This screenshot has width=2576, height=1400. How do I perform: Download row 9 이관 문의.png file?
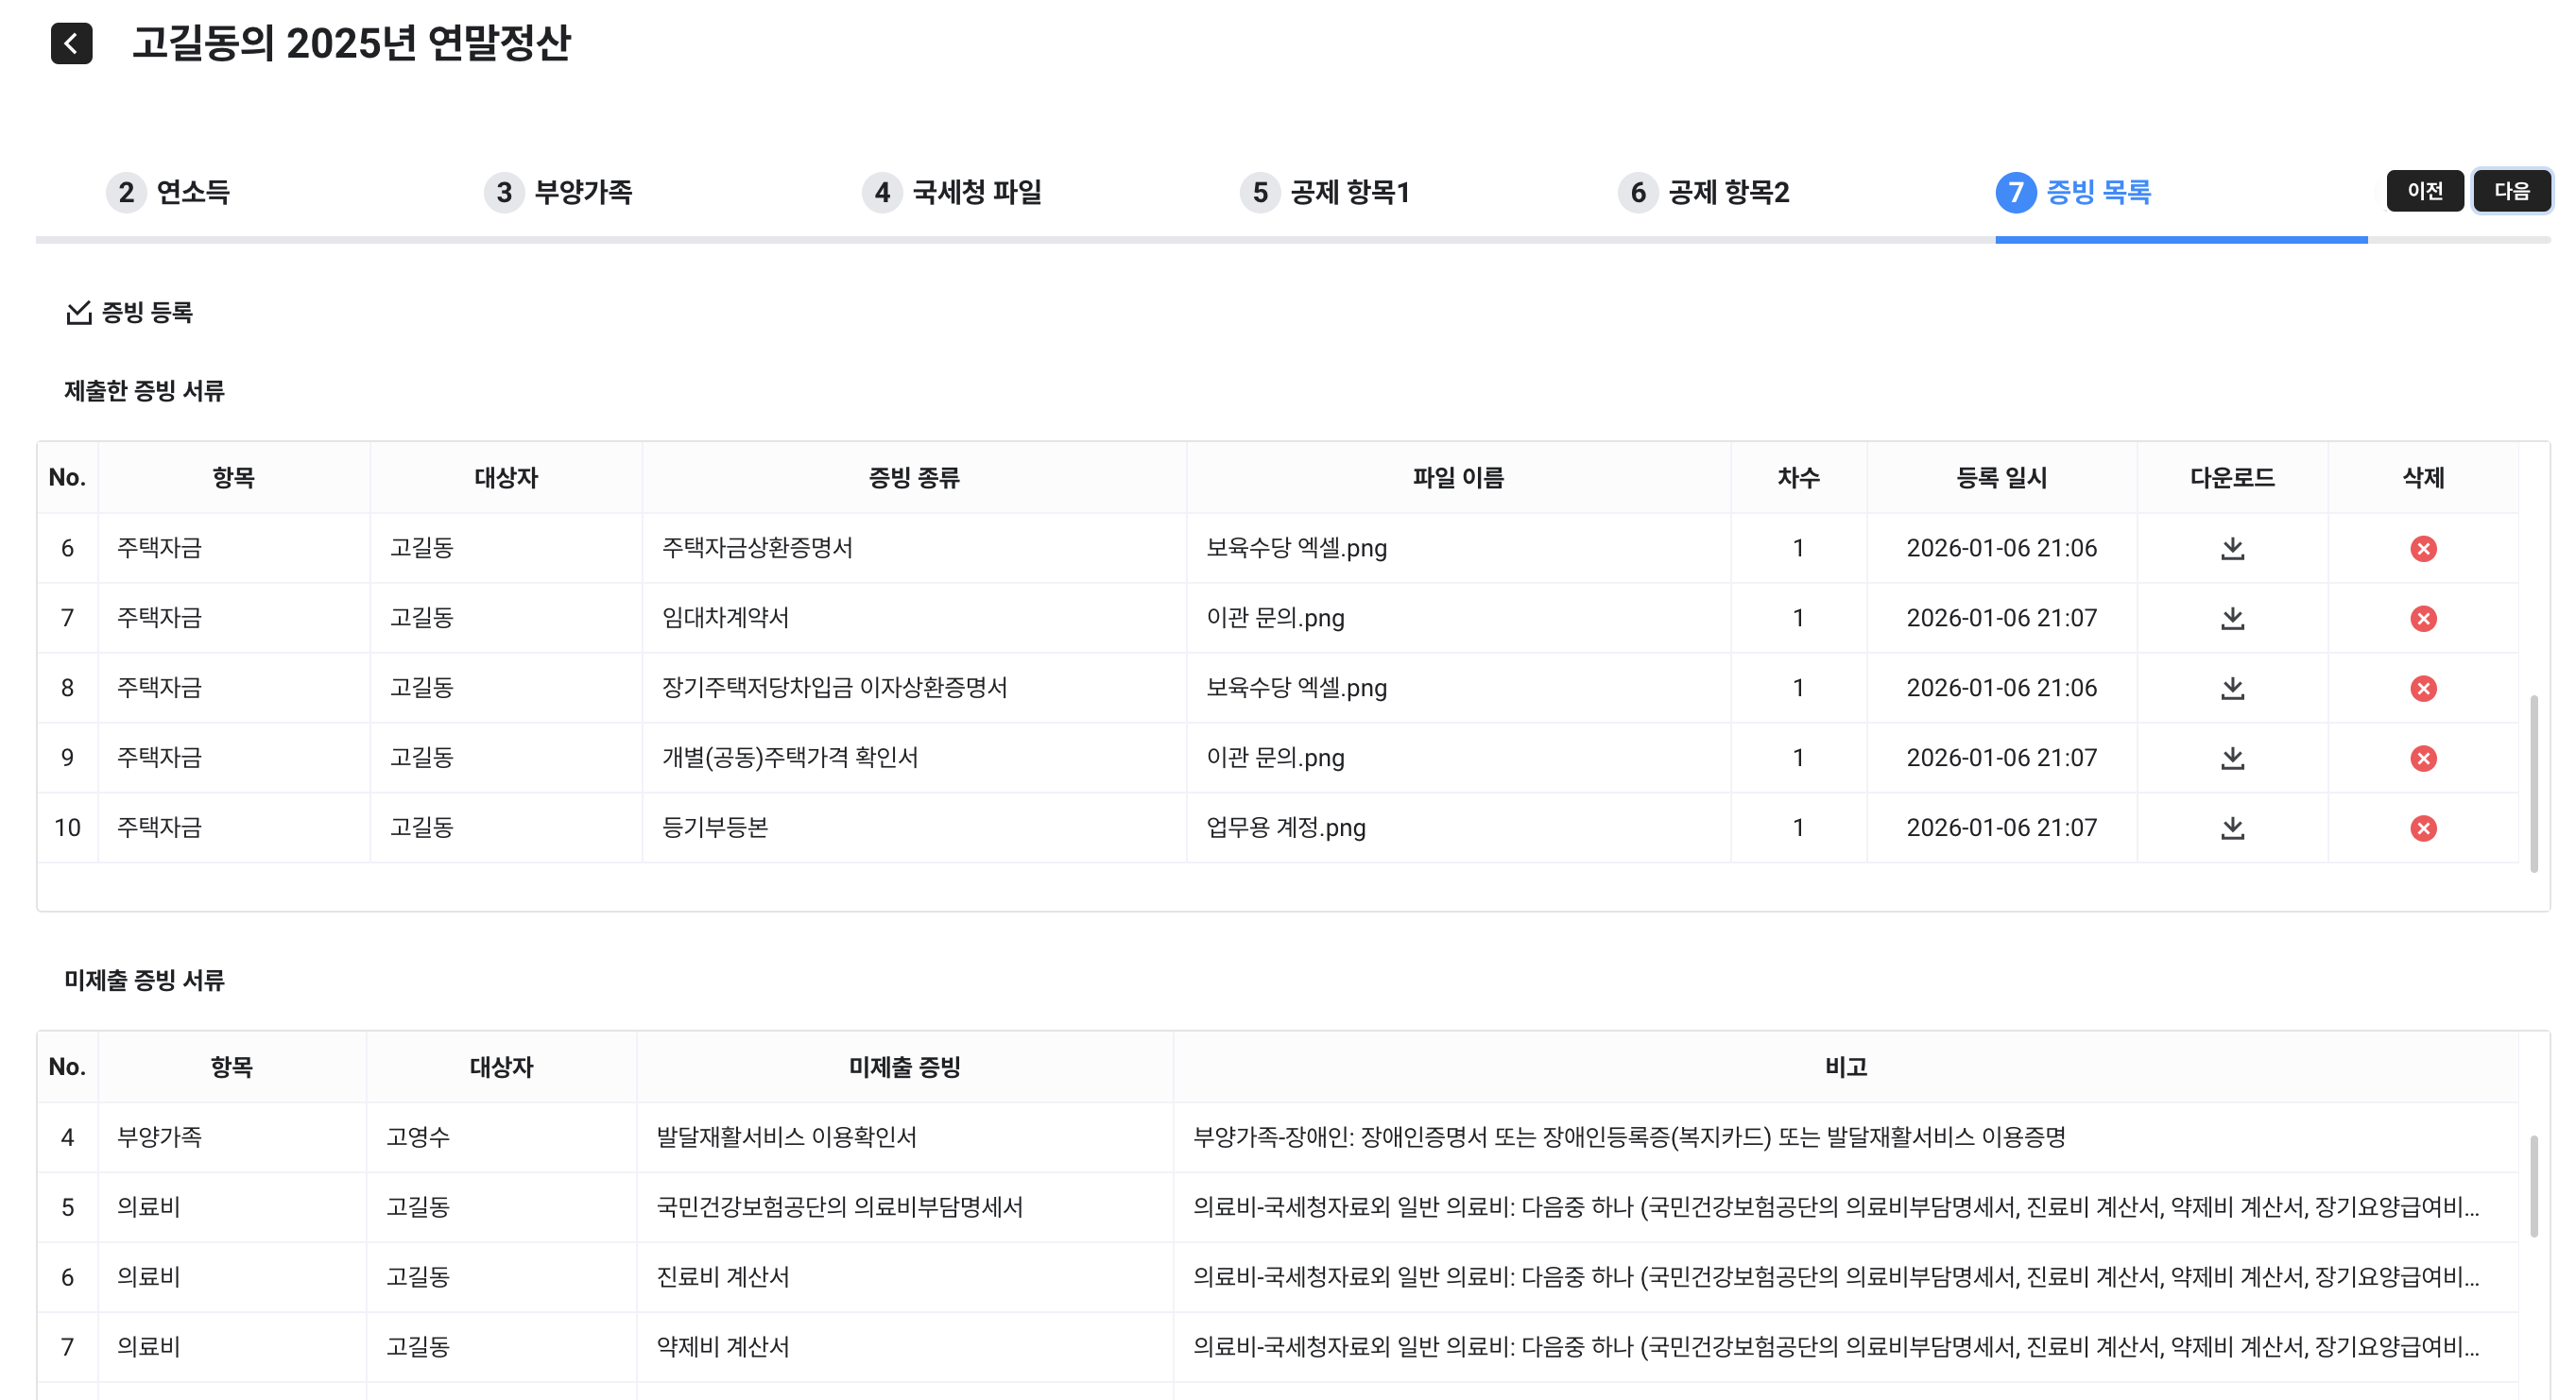point(2232,758)
